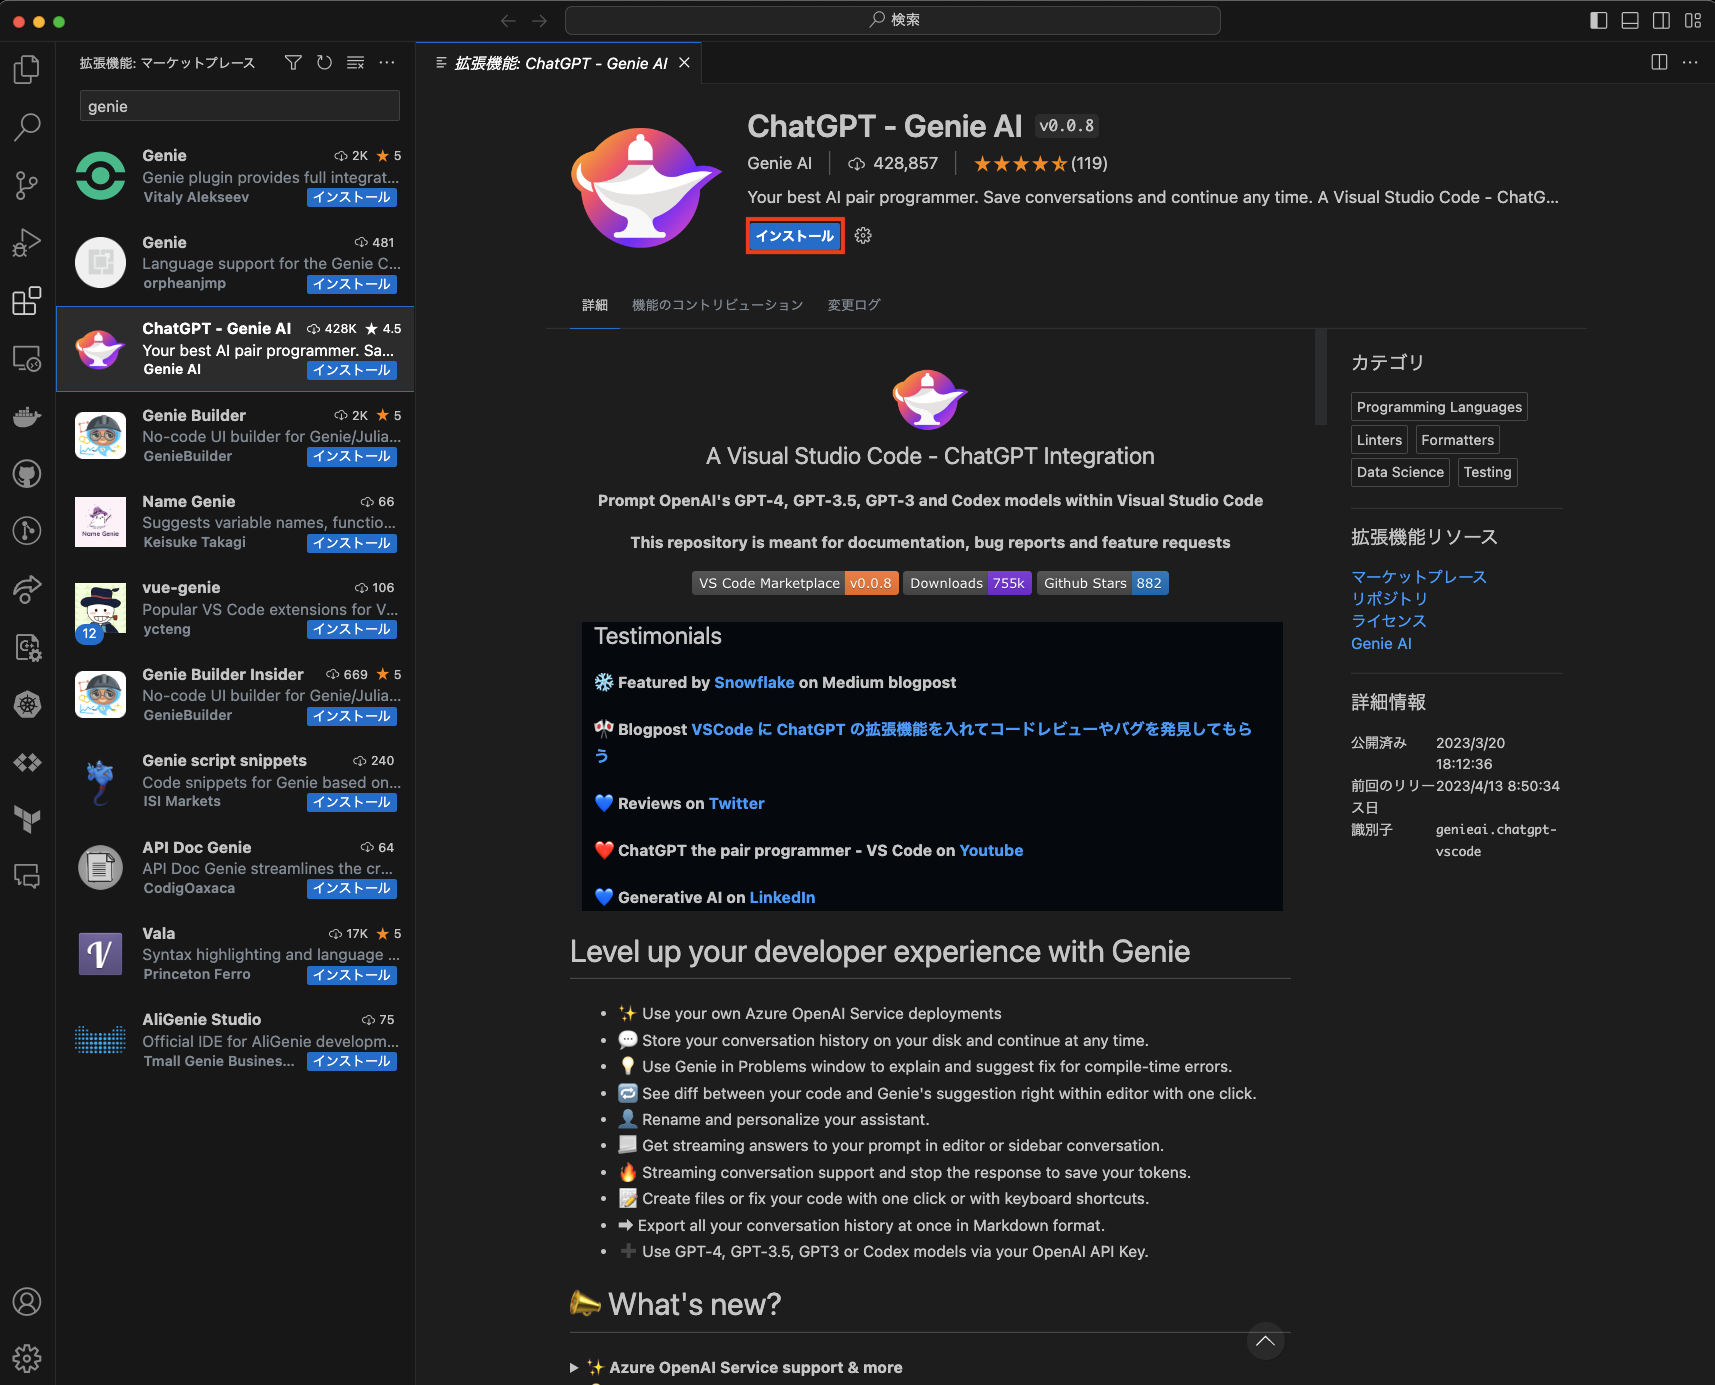Select API Doc Genie in results list
Image resolution: width=1715 pixels, height=1385 pixels.
pos(235,868)
